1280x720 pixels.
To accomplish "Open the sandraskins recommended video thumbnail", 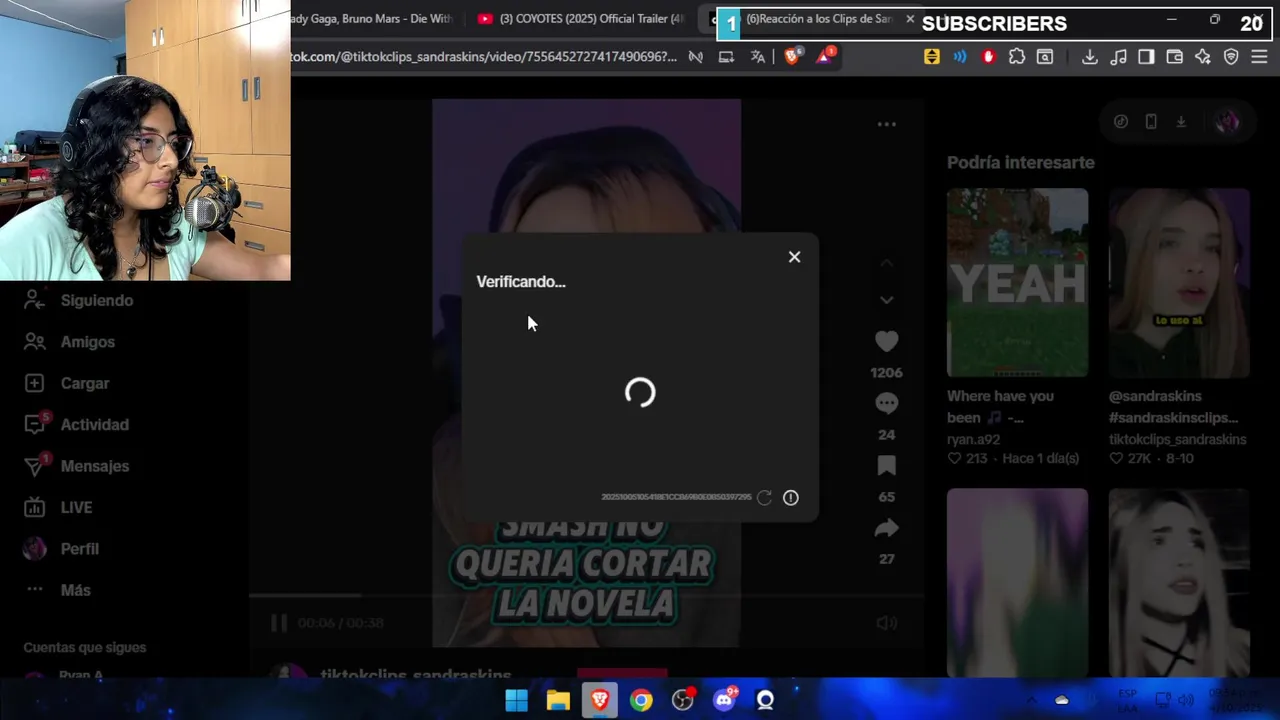I will coord(1178,282).
